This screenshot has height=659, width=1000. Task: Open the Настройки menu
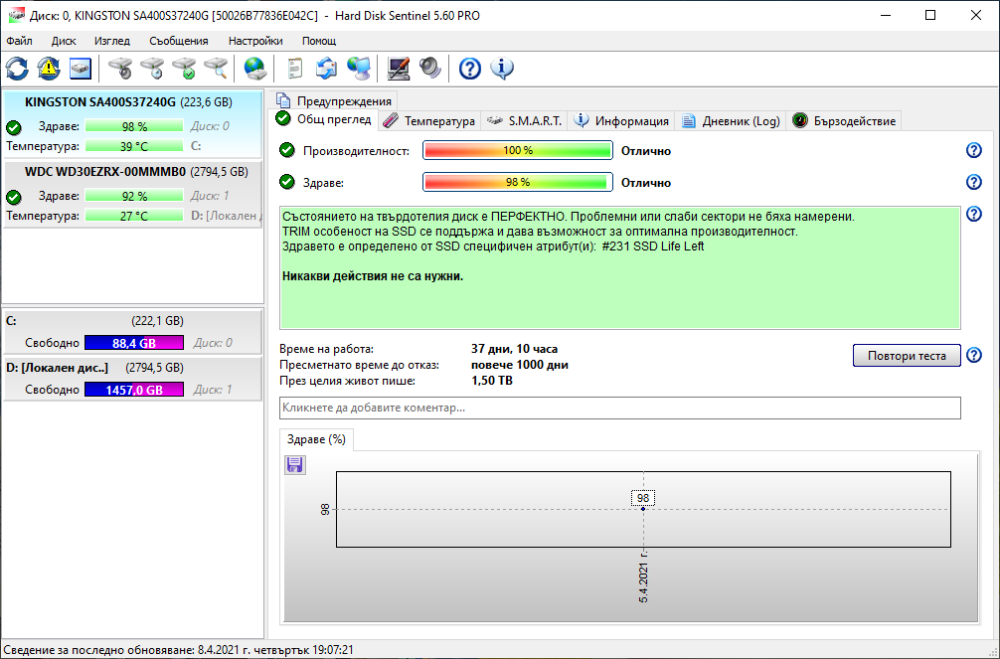click(x=255, y=41)
